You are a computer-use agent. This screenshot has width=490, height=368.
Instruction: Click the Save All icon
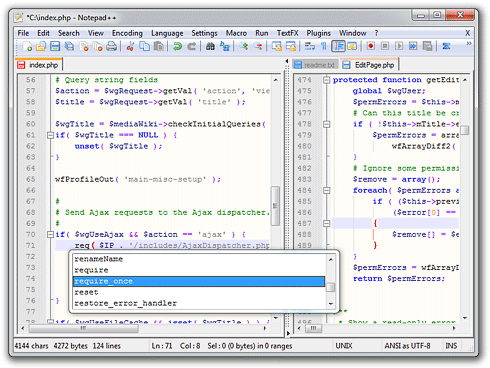point(69,46)
